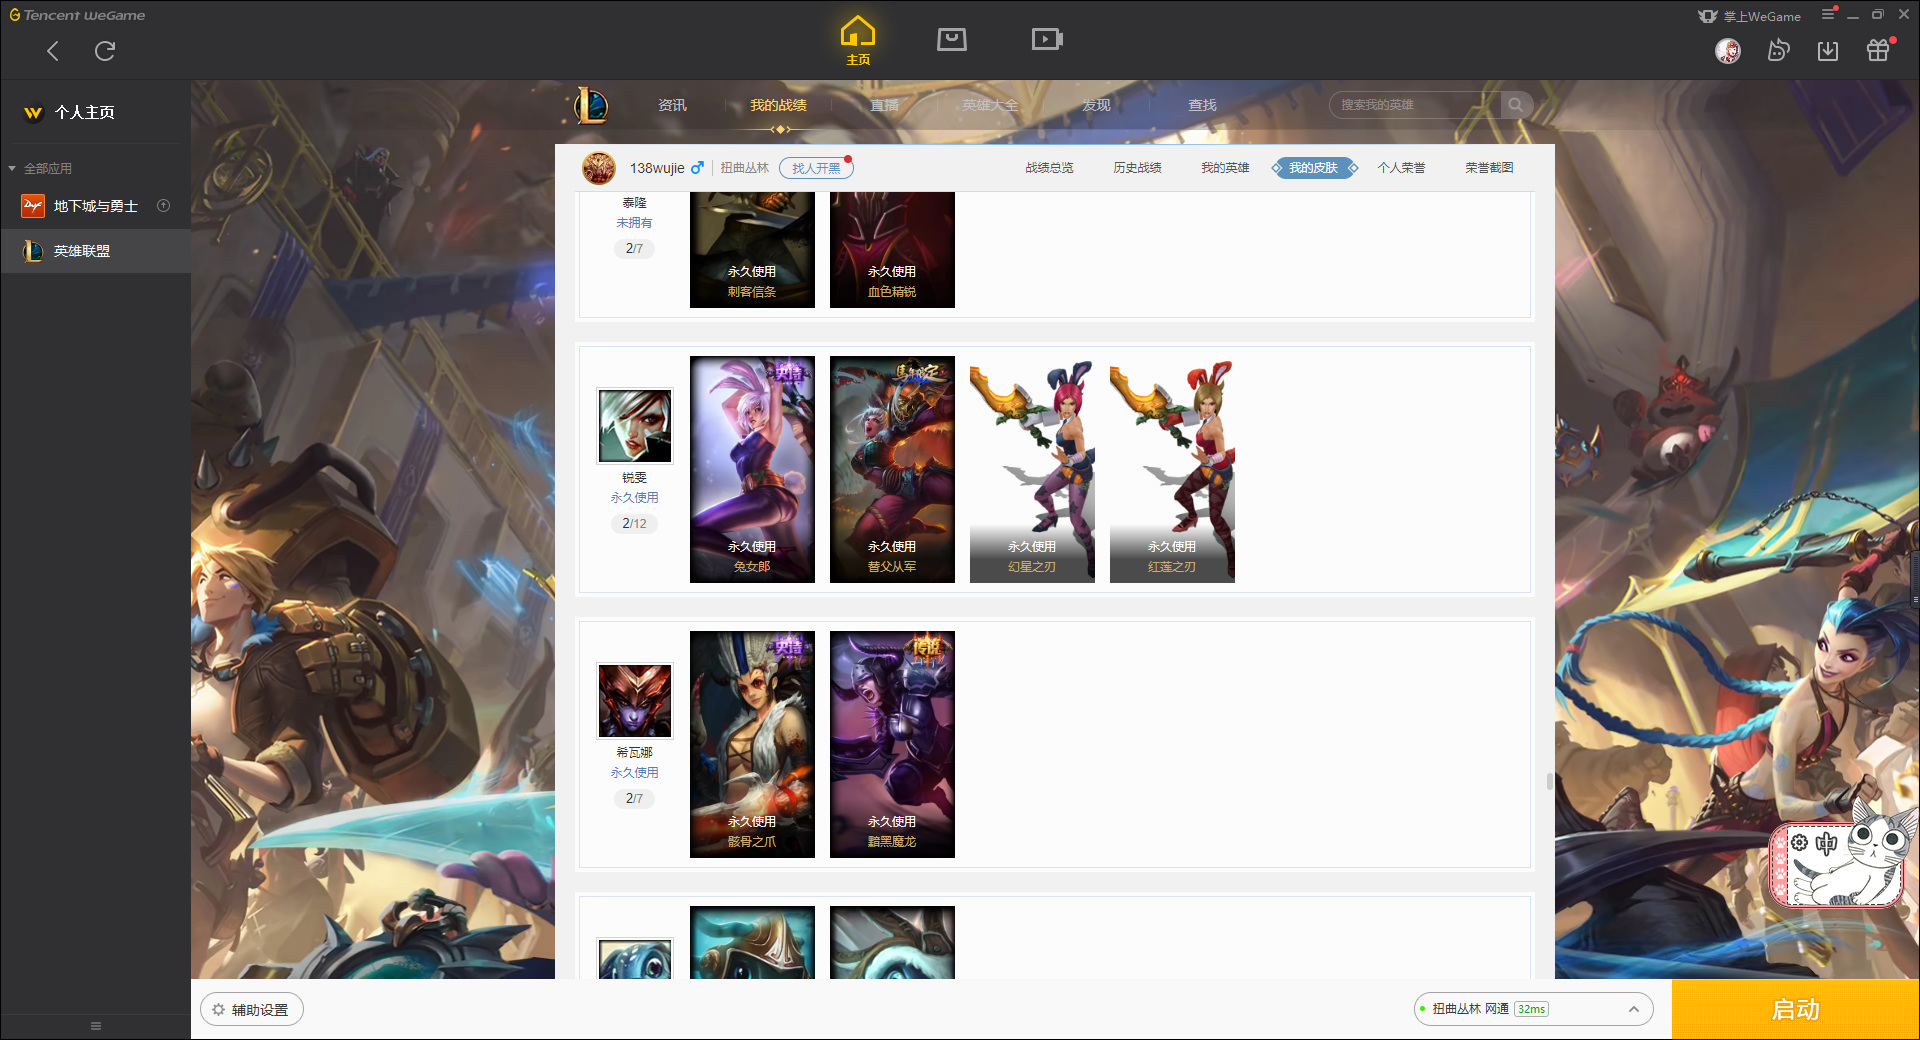Screen dimensions: 1920x1040
Task: Click the 启动 launch button
Action: tap(1796, 1010)
